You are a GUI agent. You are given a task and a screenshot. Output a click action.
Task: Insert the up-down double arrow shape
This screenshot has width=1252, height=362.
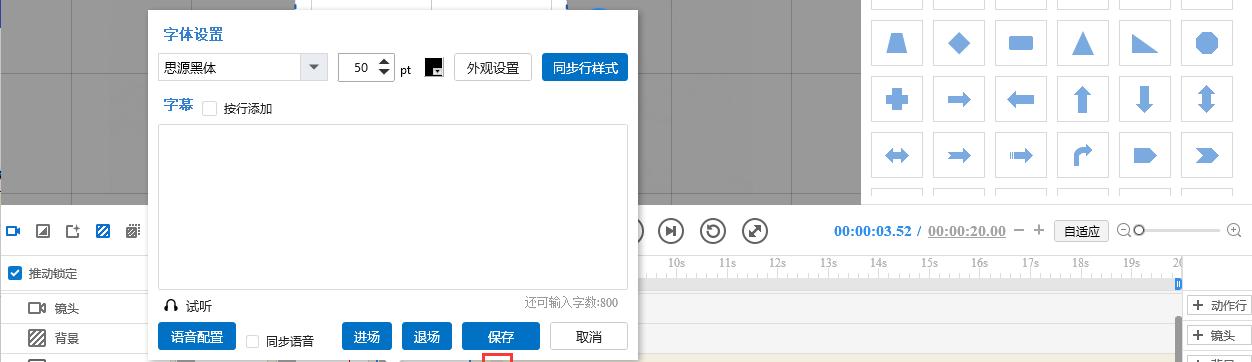coord(1207,99)
